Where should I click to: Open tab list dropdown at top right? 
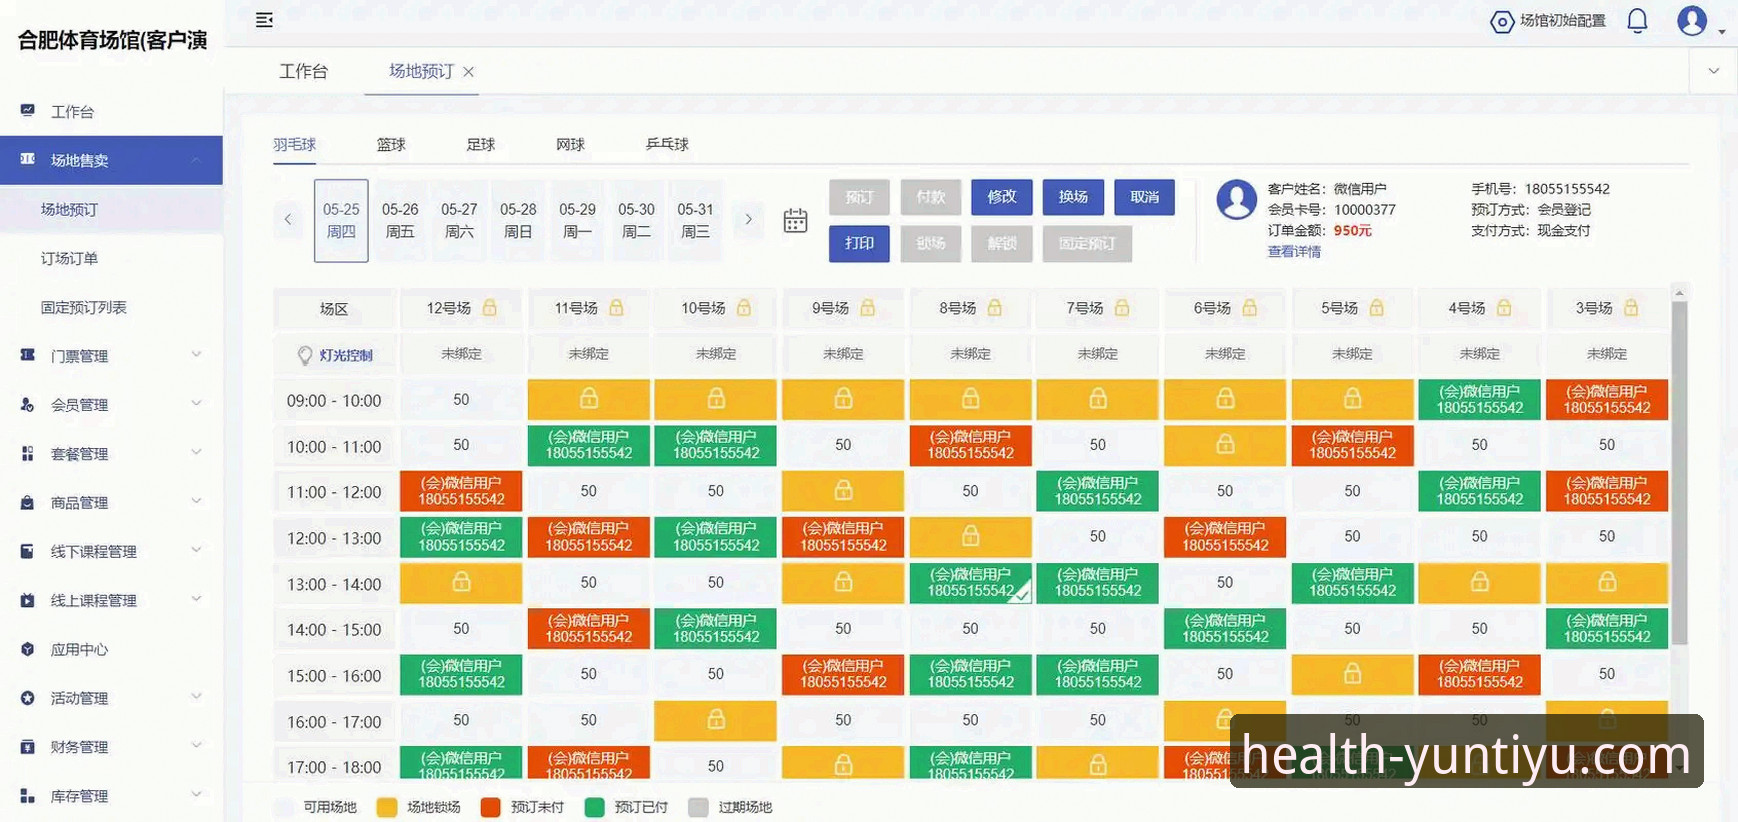[1714, 71]
